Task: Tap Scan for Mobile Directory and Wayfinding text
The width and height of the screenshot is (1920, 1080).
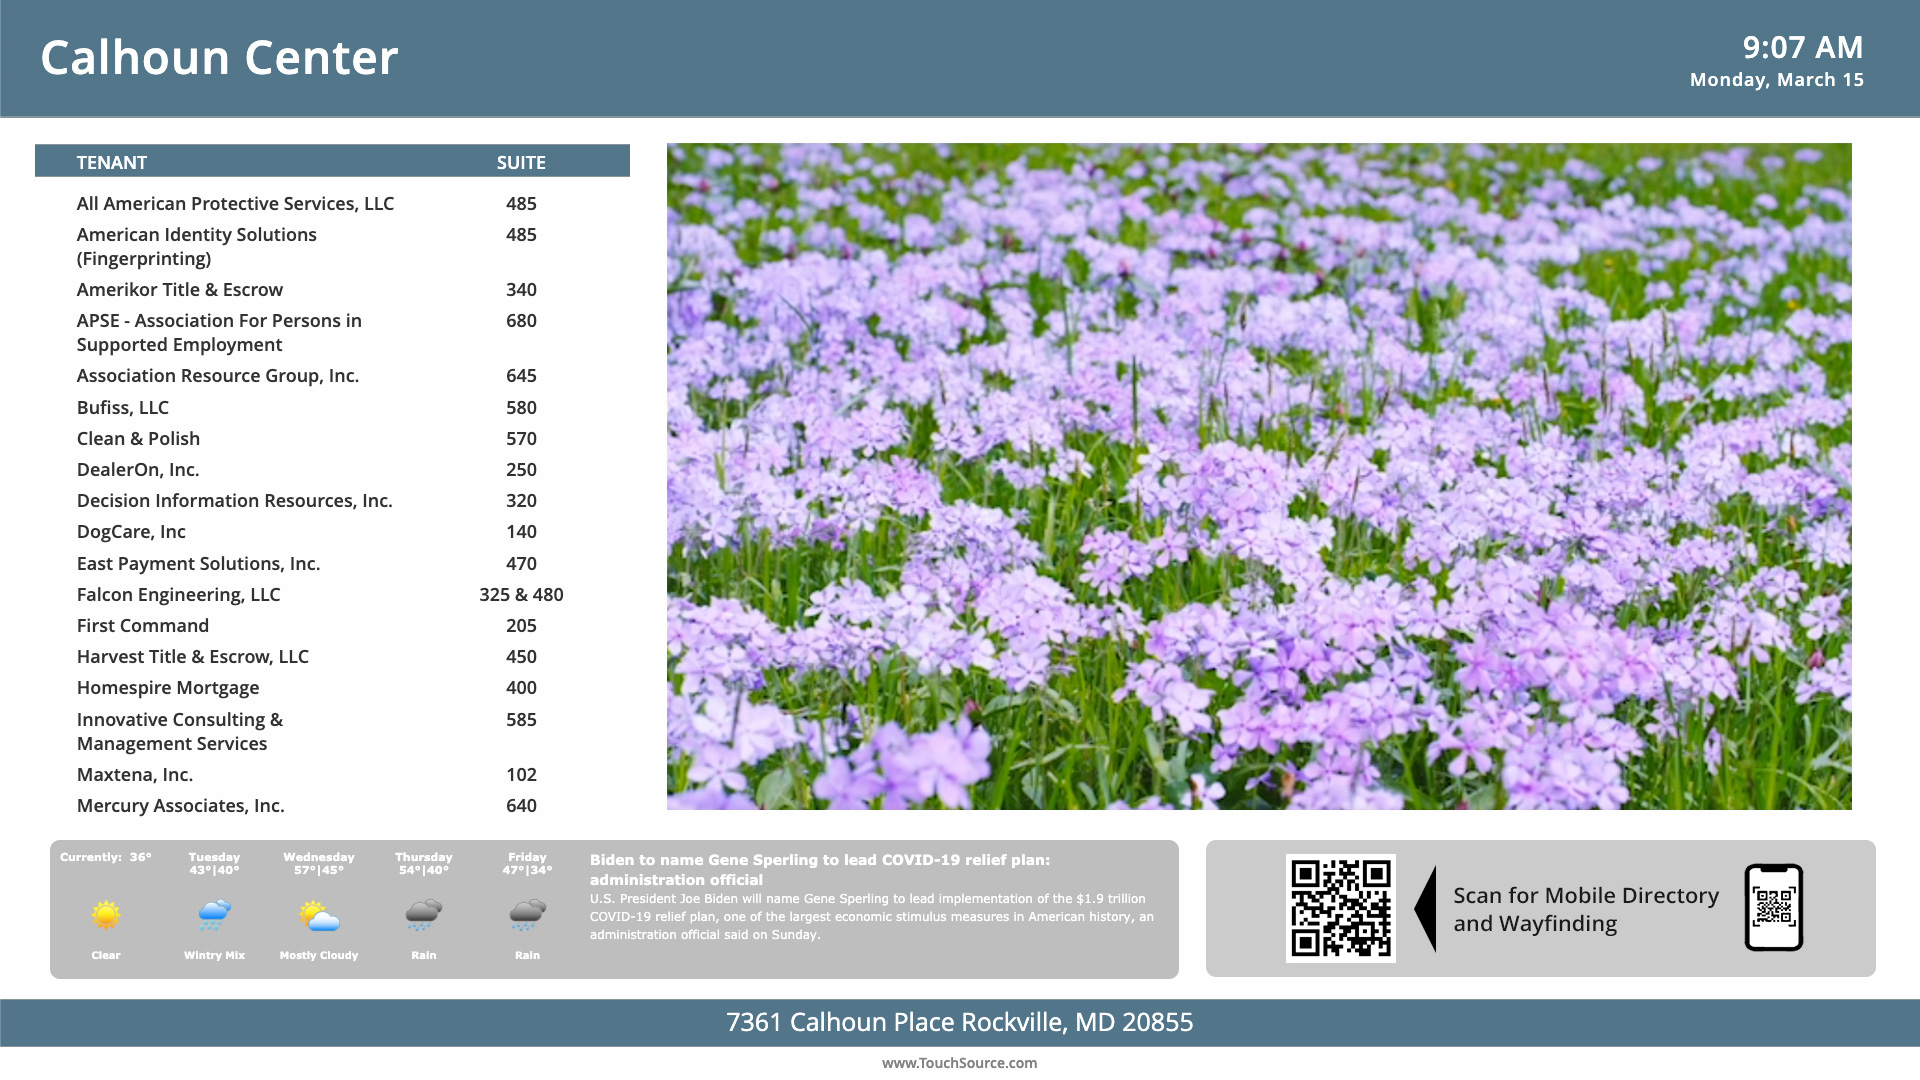Action: [1586, 910]
